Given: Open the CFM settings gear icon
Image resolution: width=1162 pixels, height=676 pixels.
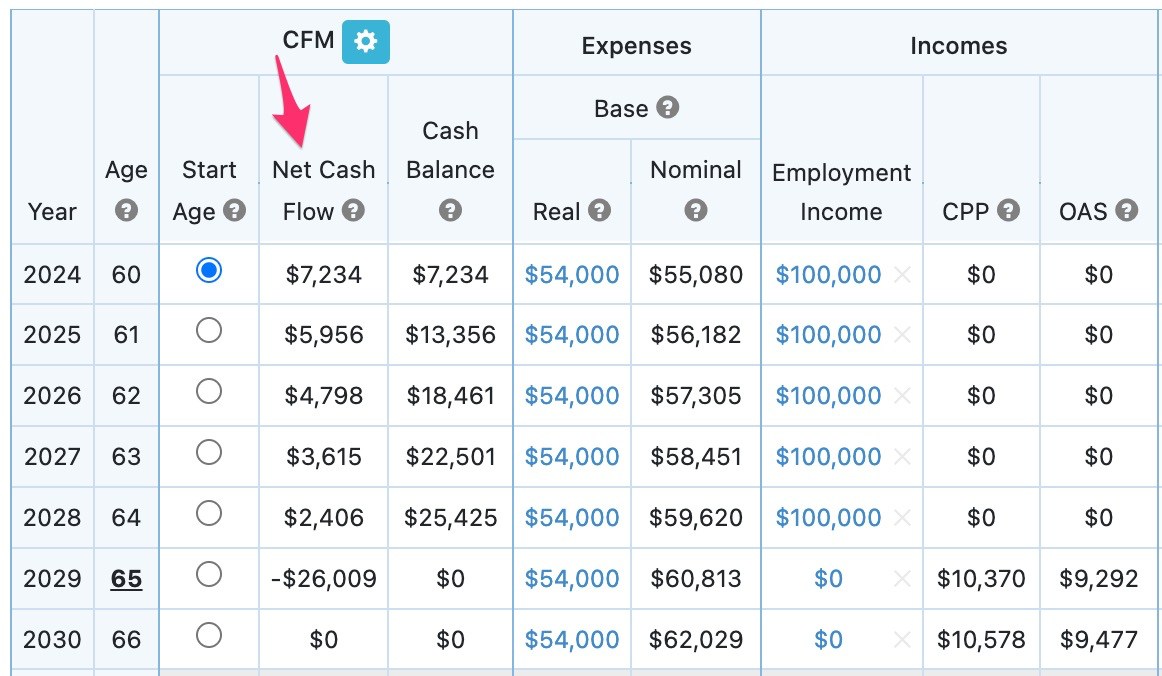Looking at the screenshot, I should coord(365,42).
